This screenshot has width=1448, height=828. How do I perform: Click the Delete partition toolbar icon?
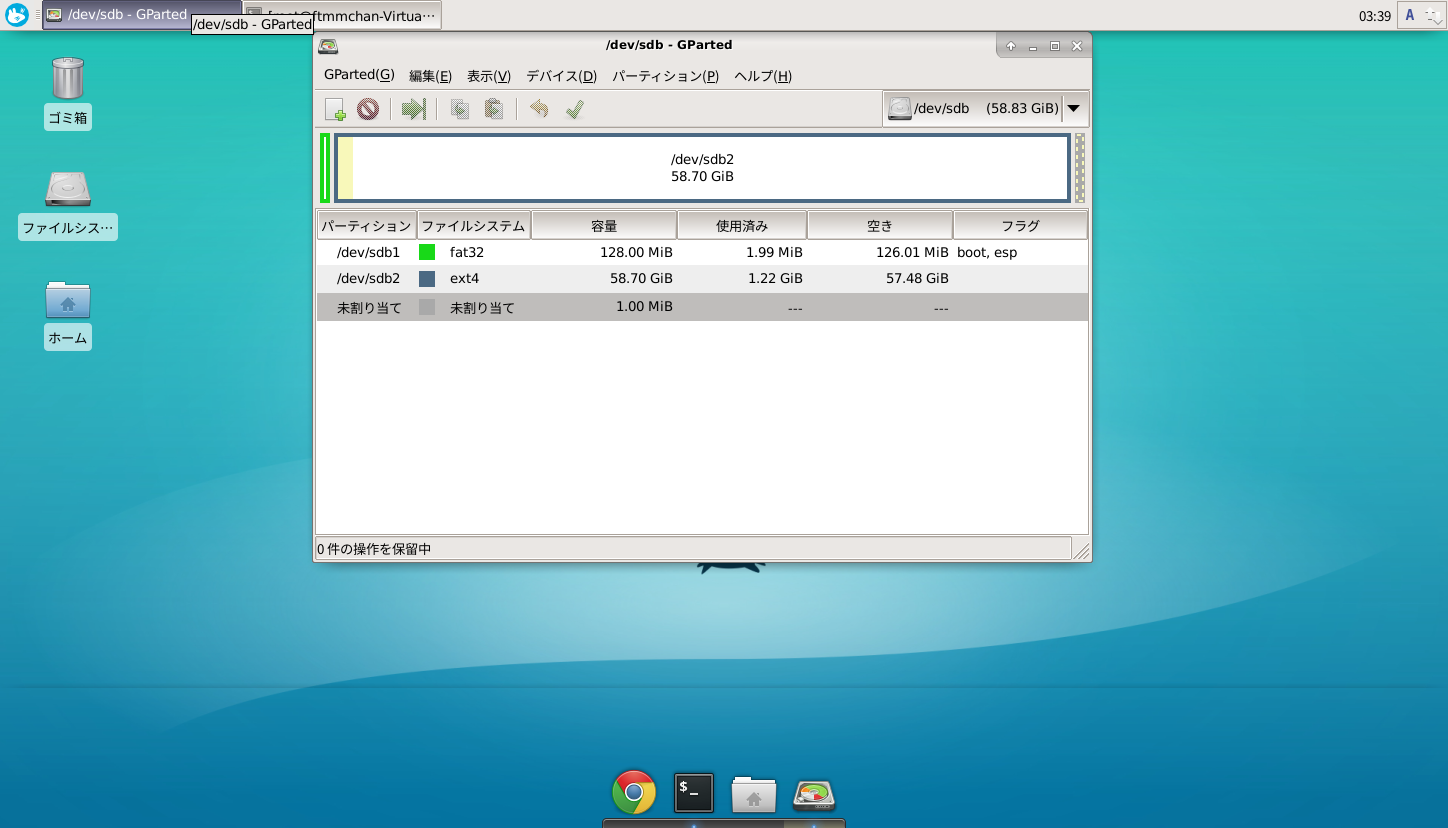tap(368, 109)
